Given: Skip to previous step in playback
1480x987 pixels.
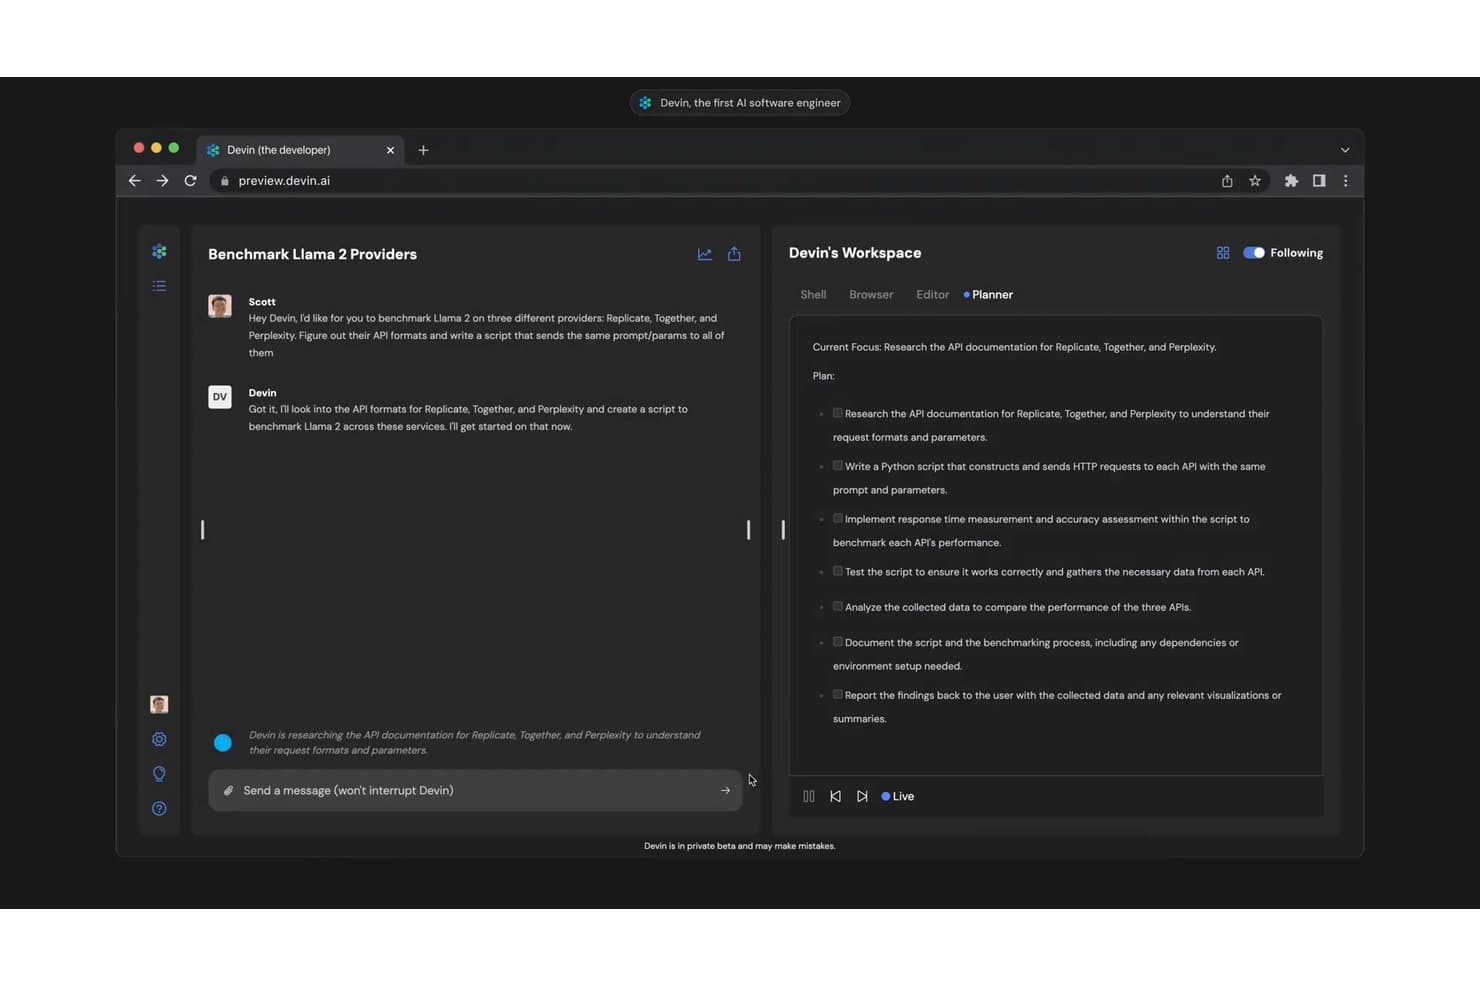Looking at the screenshot, I should point(836,797).
